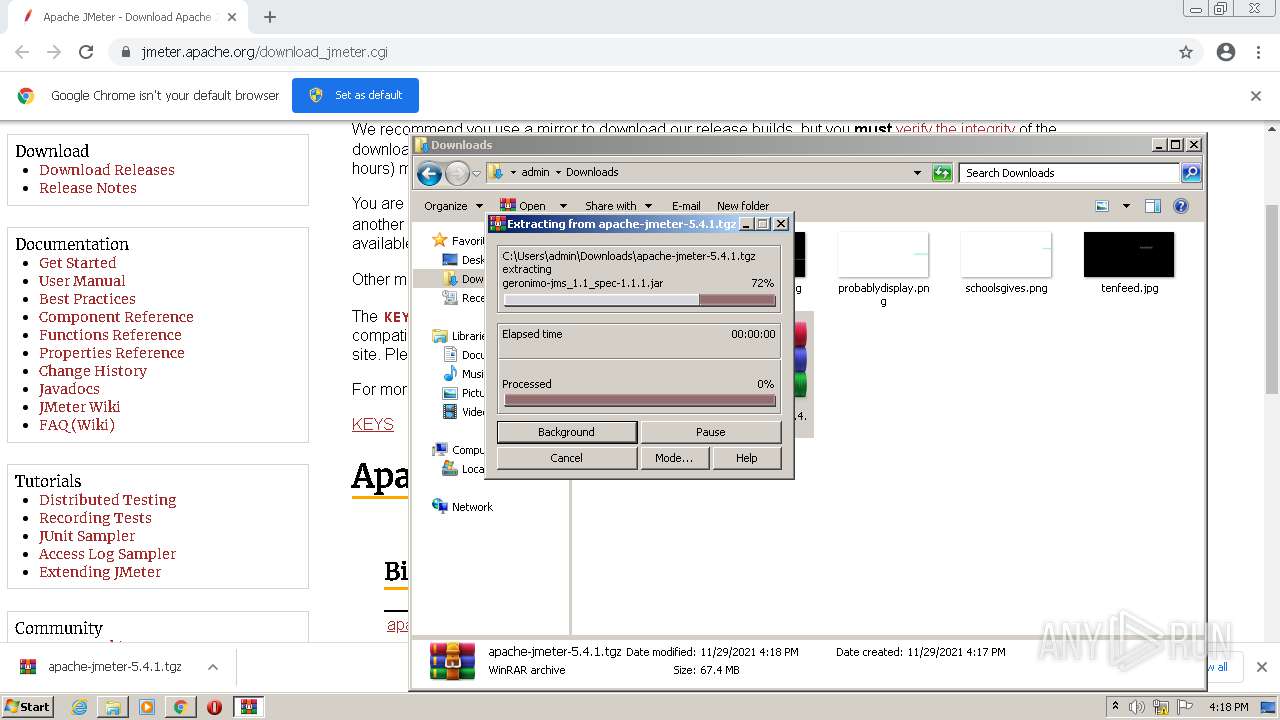
Task: Select probablydisplay.png file
Action: [883, 268]
